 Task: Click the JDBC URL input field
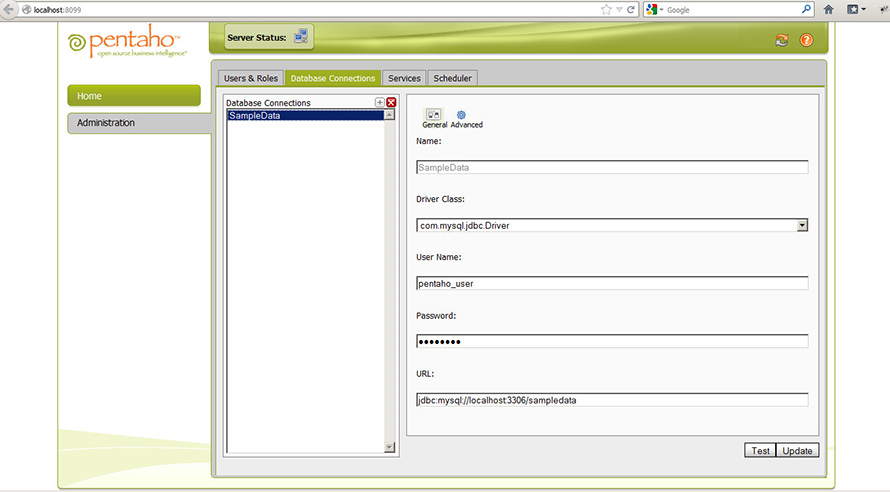pyautogui.click(x=612, y=400)
